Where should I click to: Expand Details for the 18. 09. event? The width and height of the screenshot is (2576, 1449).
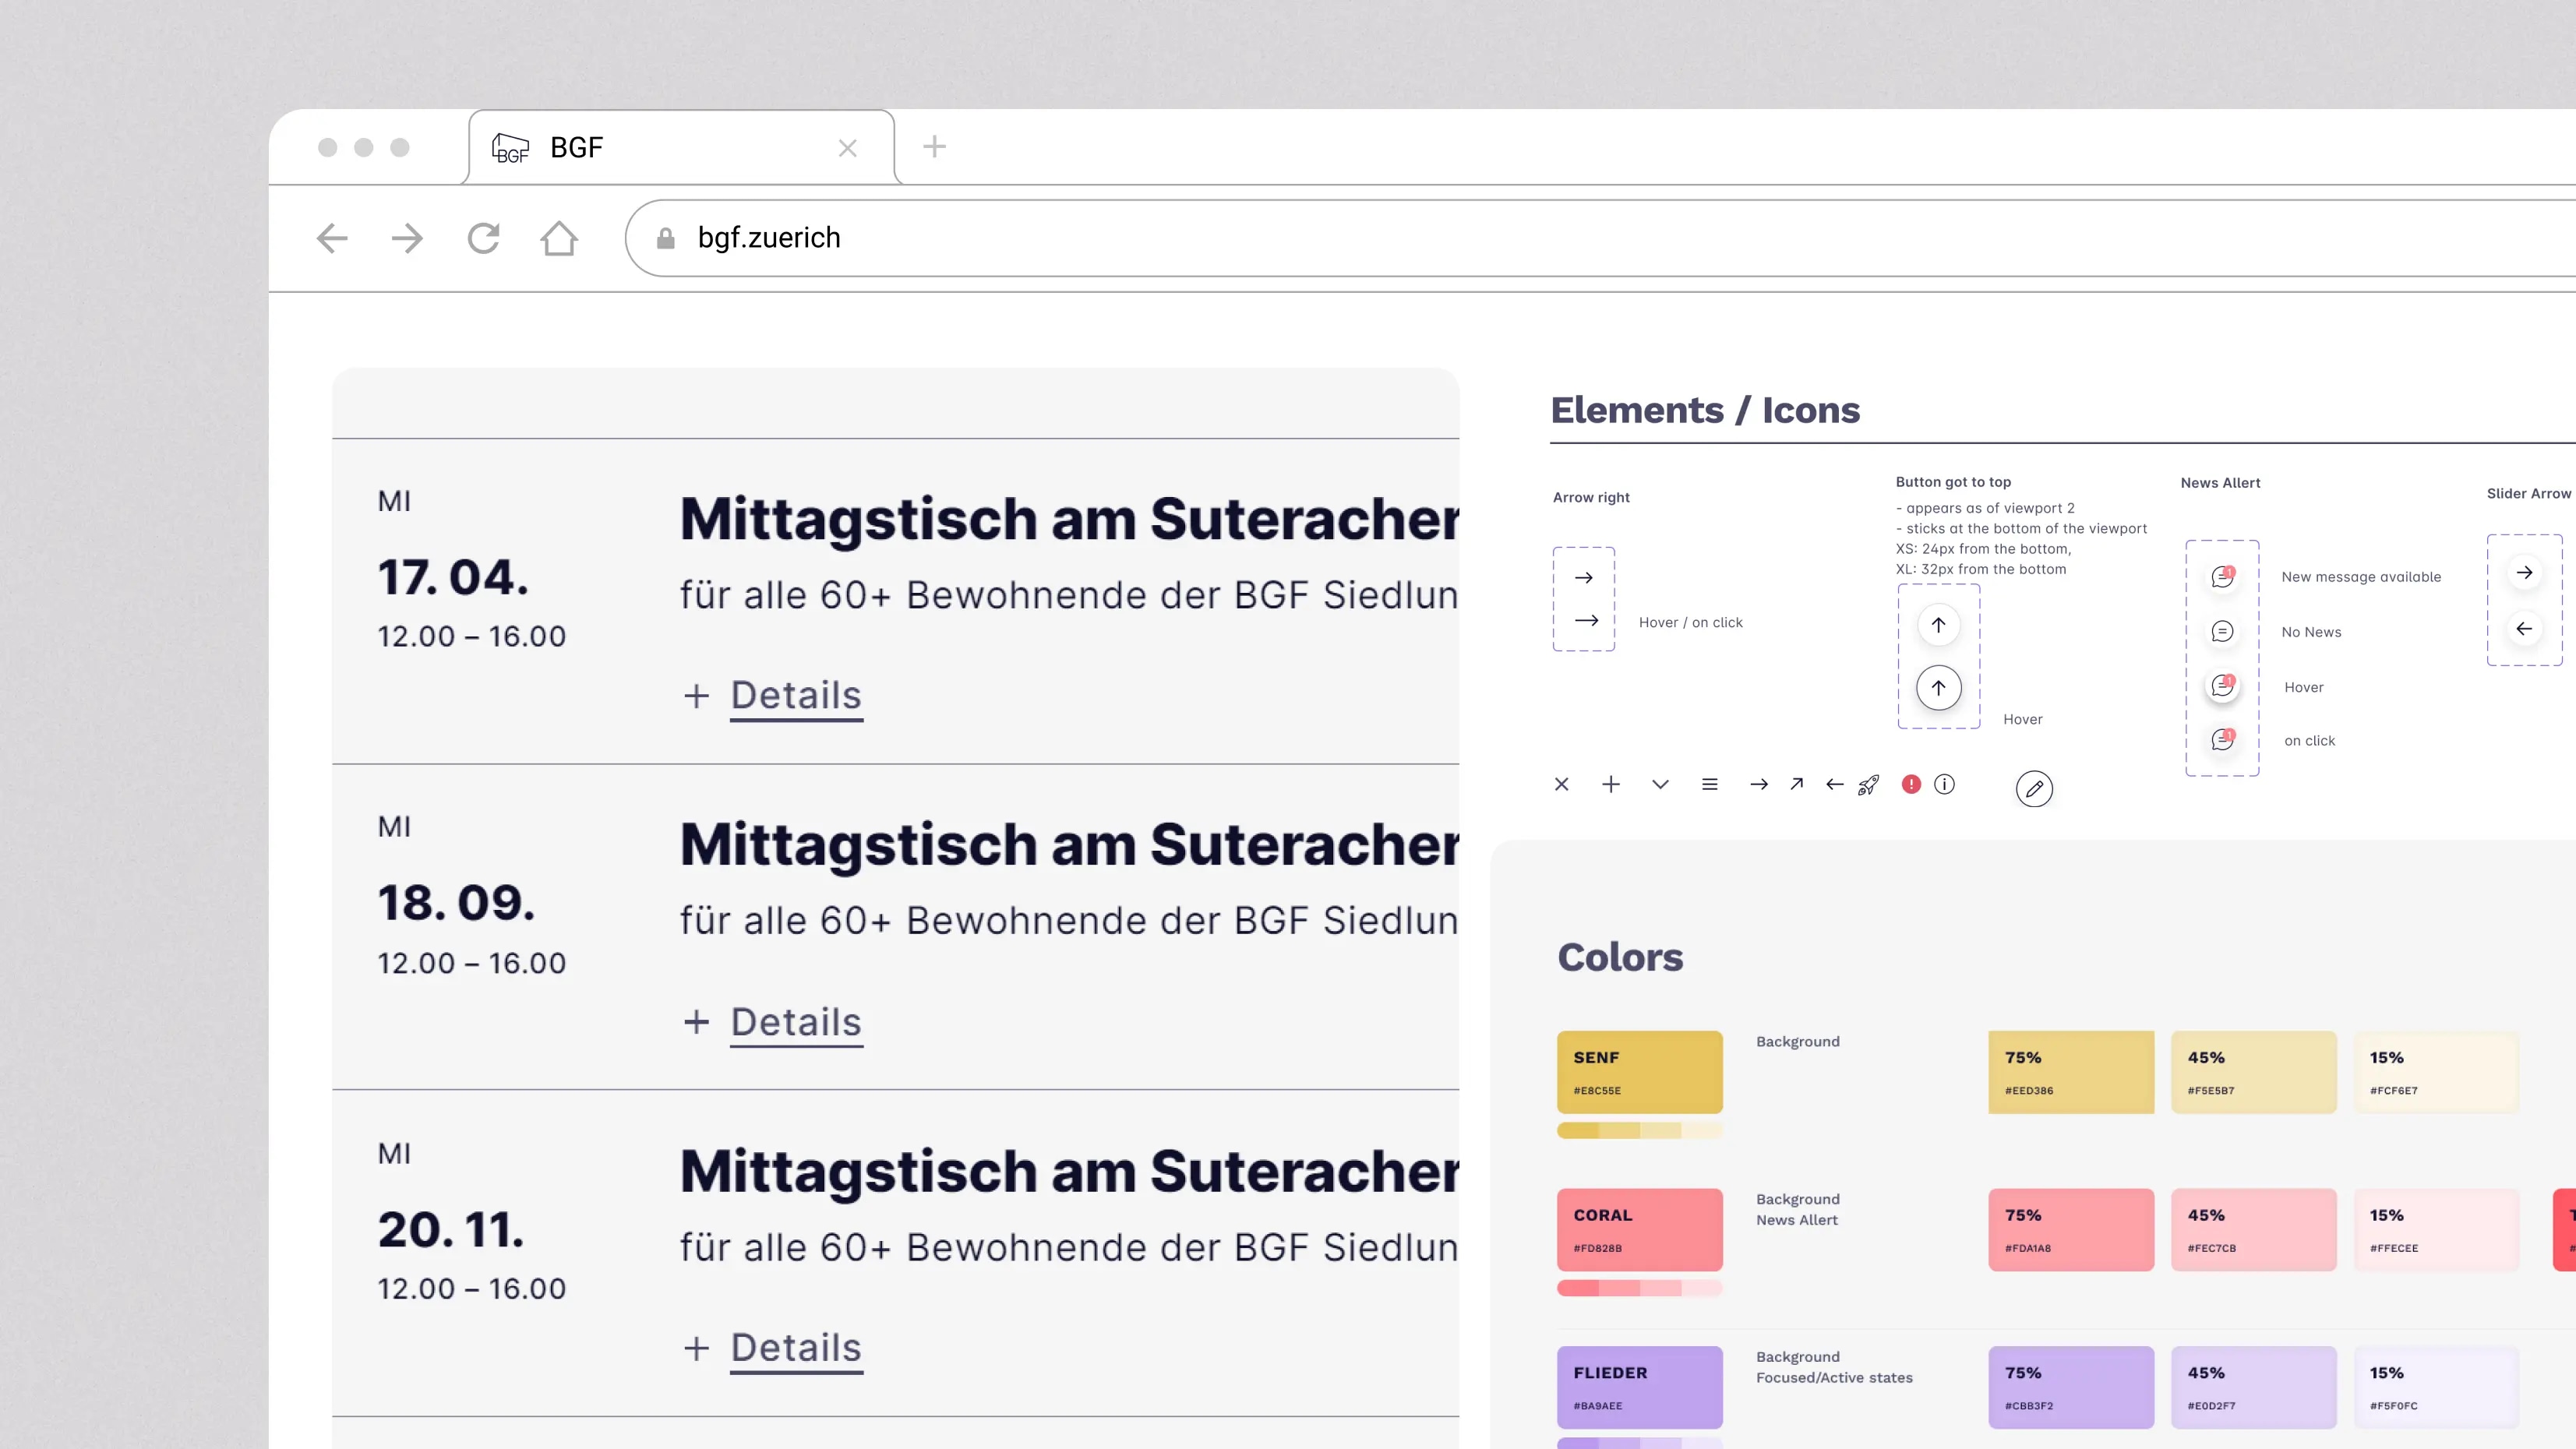796,1022
